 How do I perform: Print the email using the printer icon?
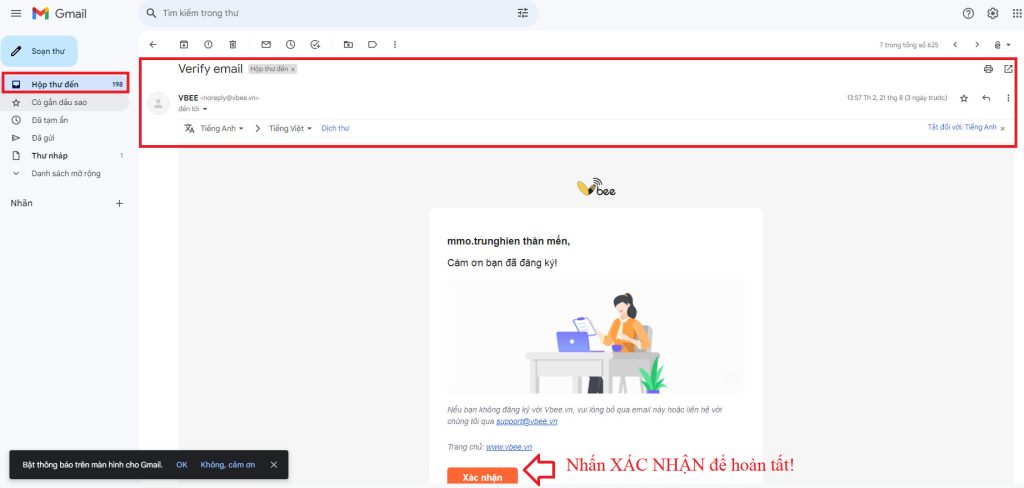[988, 69]
